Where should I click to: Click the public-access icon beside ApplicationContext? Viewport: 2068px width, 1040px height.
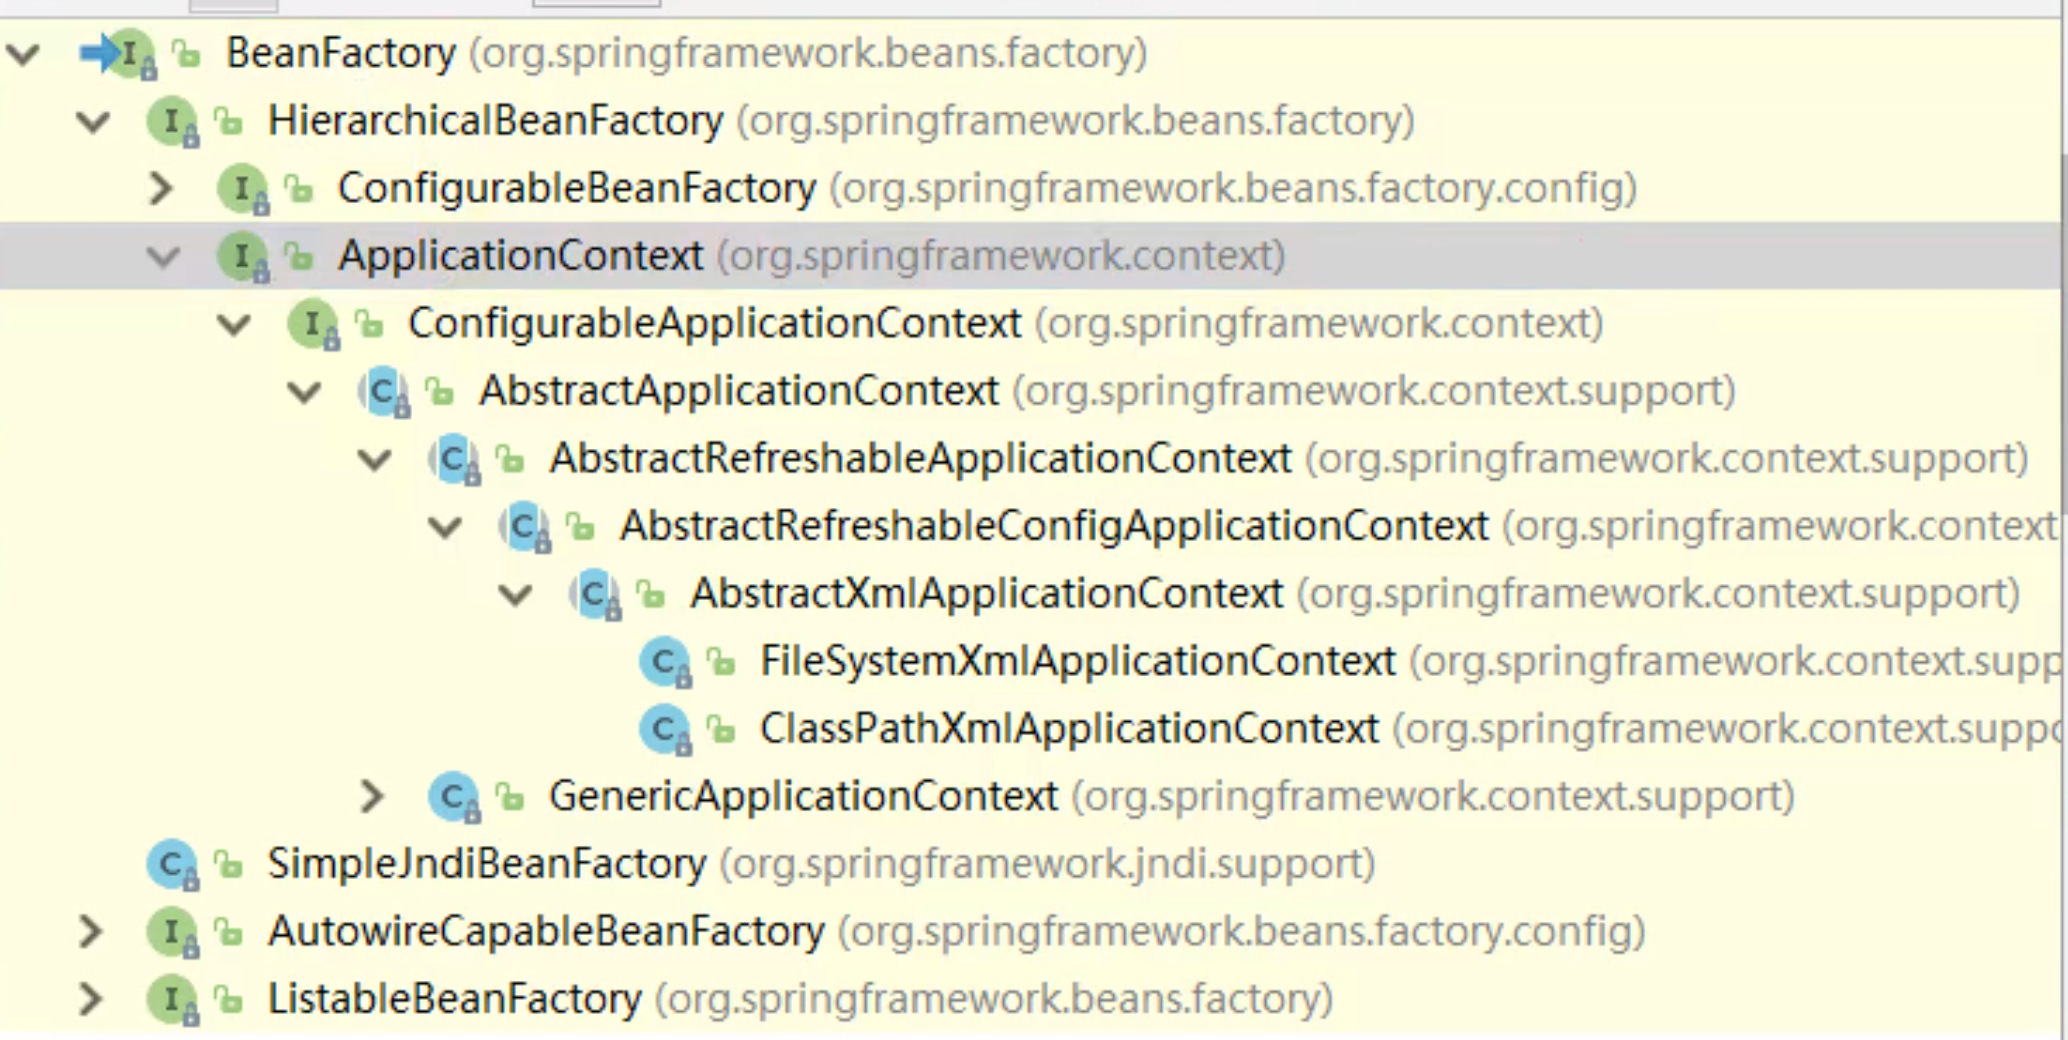click(300, 256)
